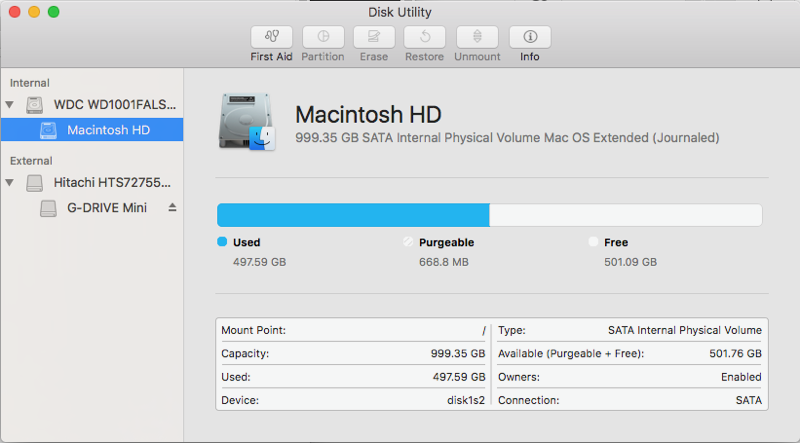Click the WDC hard disk icon
Screen dimensions: 800x443
[x=35, y=105]
